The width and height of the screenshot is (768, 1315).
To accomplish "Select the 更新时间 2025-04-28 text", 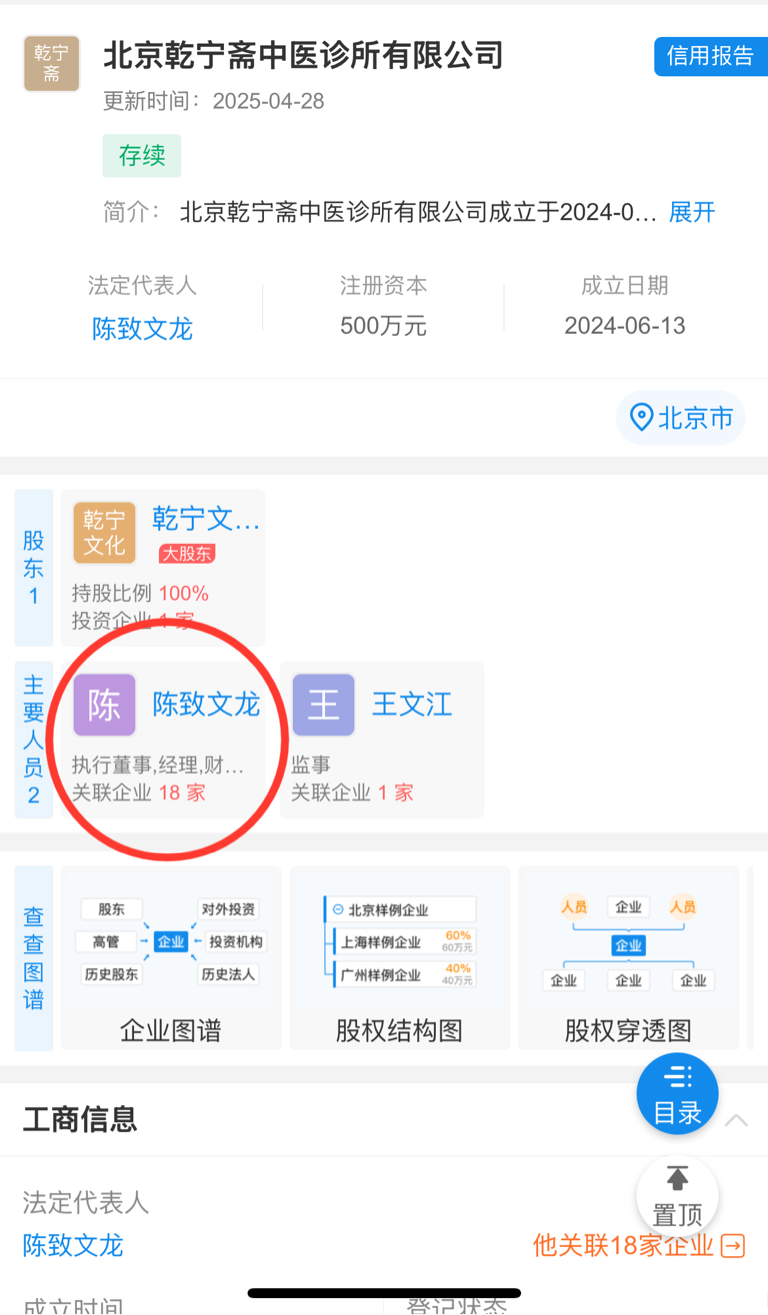I will [214, 101].
